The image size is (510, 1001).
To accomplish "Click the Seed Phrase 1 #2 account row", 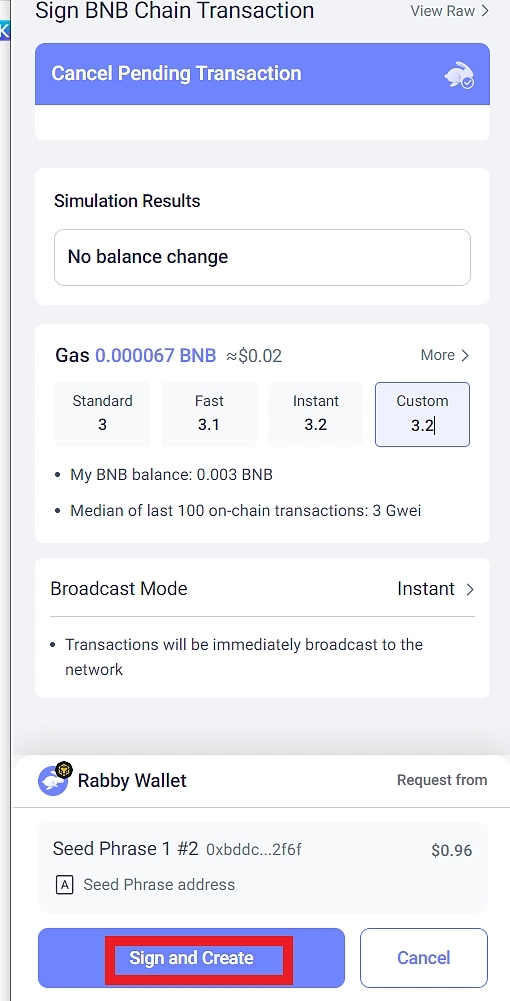I will click(262, 867).
